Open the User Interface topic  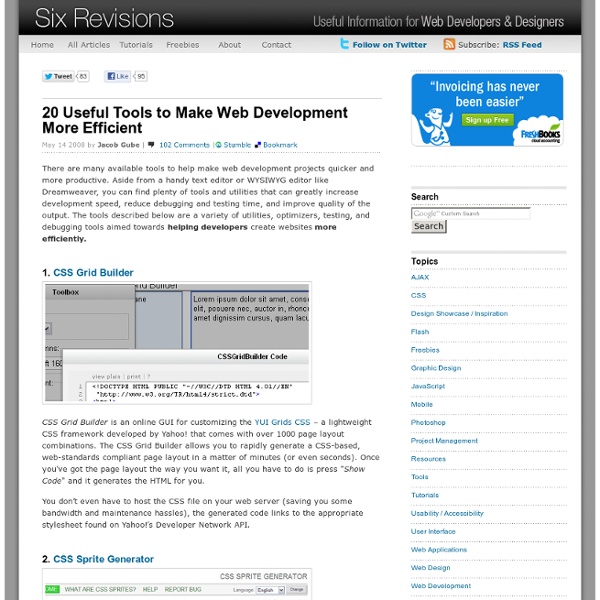tap(433, 531)
